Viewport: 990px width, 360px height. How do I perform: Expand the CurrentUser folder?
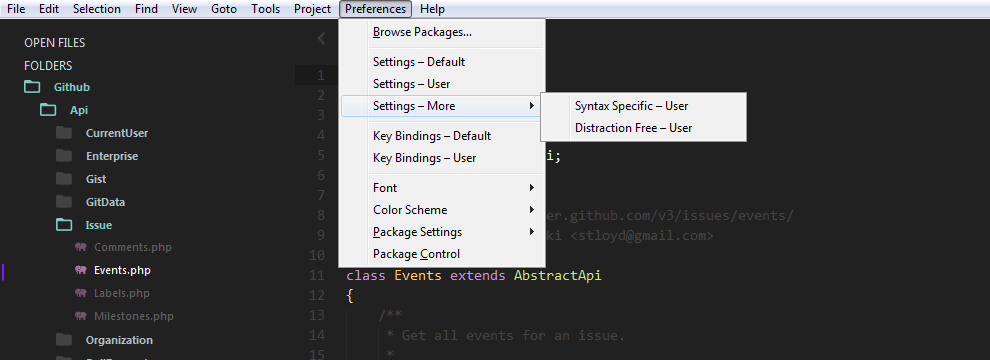click(x=117, y=133)
